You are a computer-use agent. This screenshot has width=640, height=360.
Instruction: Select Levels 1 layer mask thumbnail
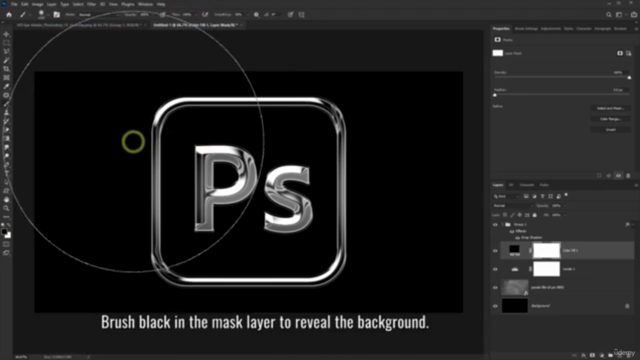(547, 269)
